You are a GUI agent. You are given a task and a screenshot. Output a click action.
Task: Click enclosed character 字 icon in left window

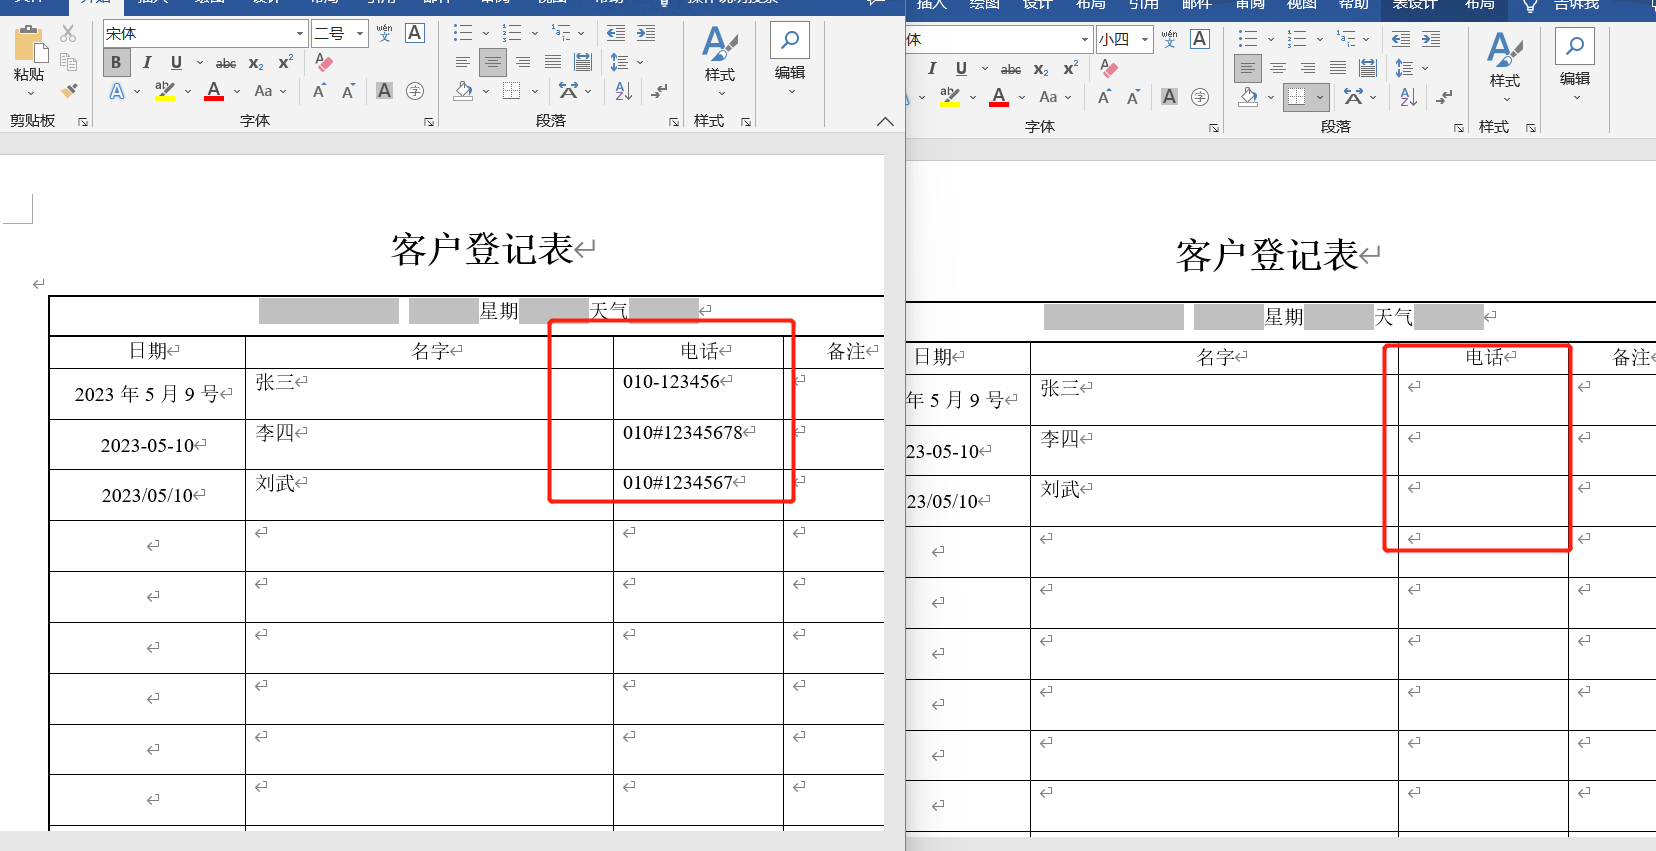click(415, 91)
